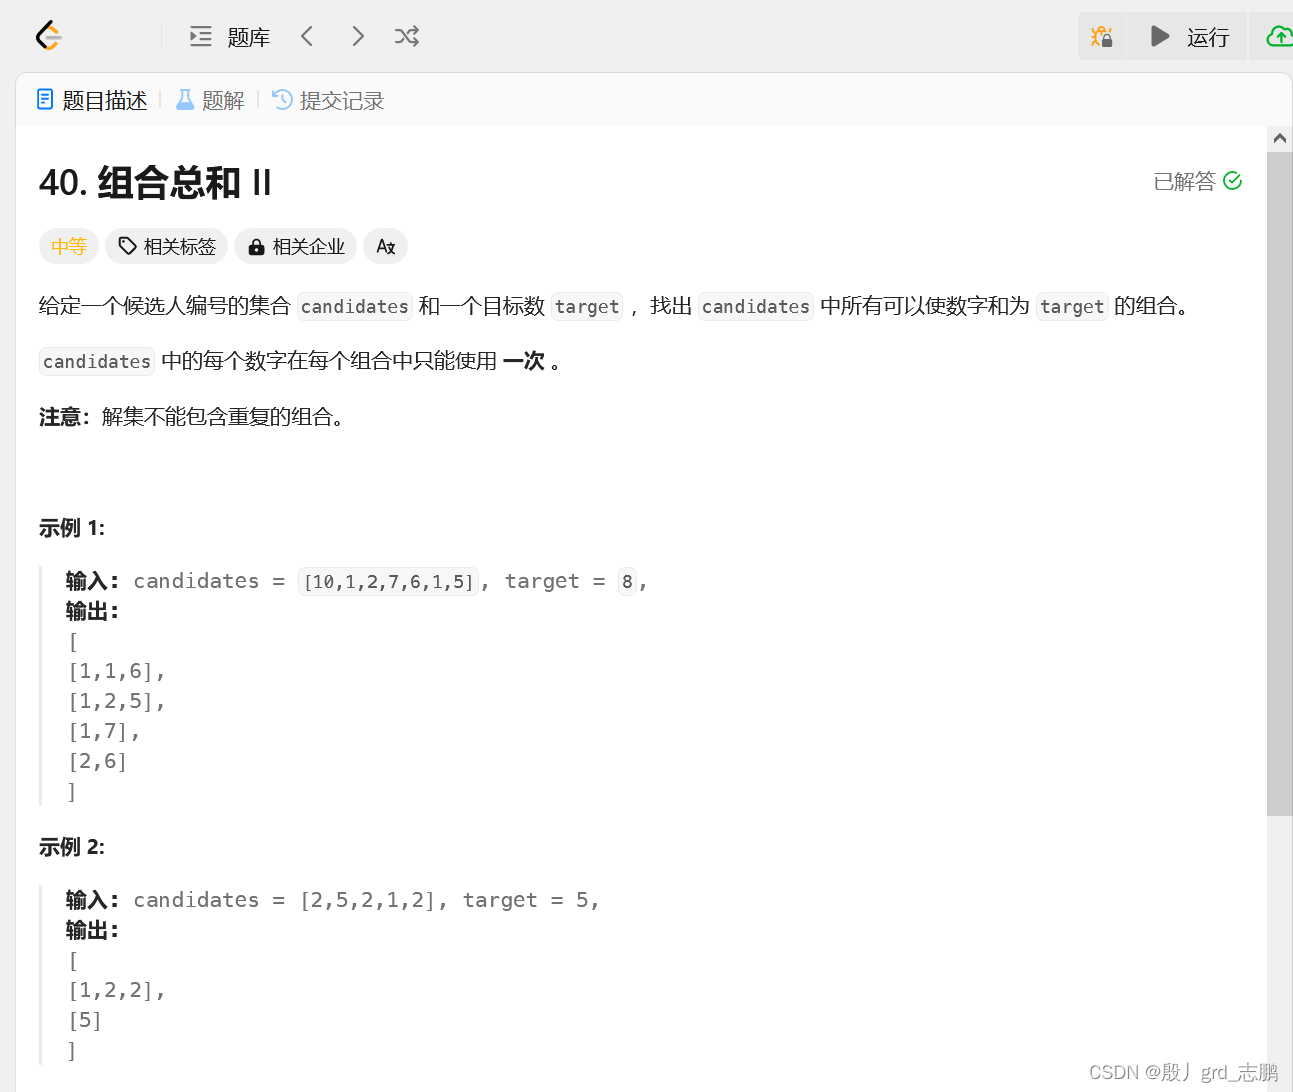Toggle translation language icon
This screenshot has height=1092, width=1293.
coord(385,246)
